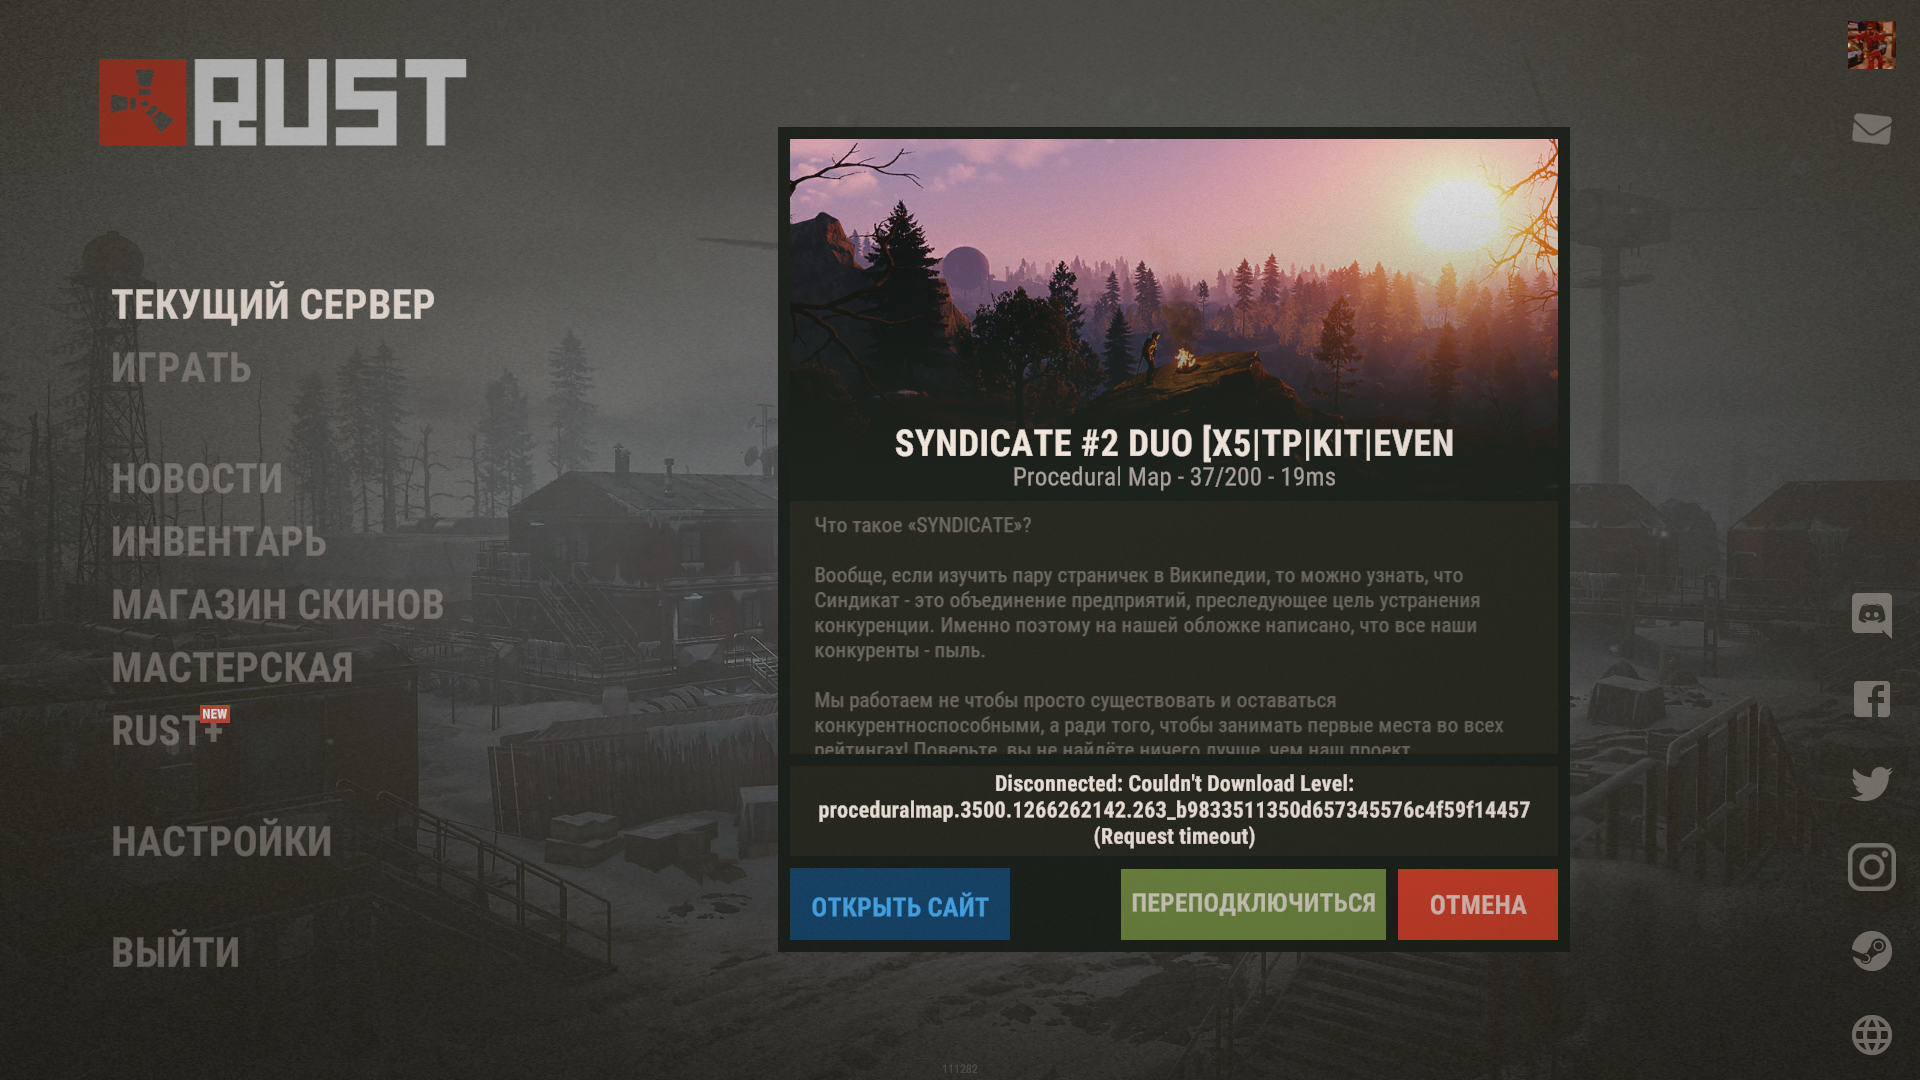1920x1080 pixels.
Task: Open the Steam icon link
Action: [x=1871, y=951]
